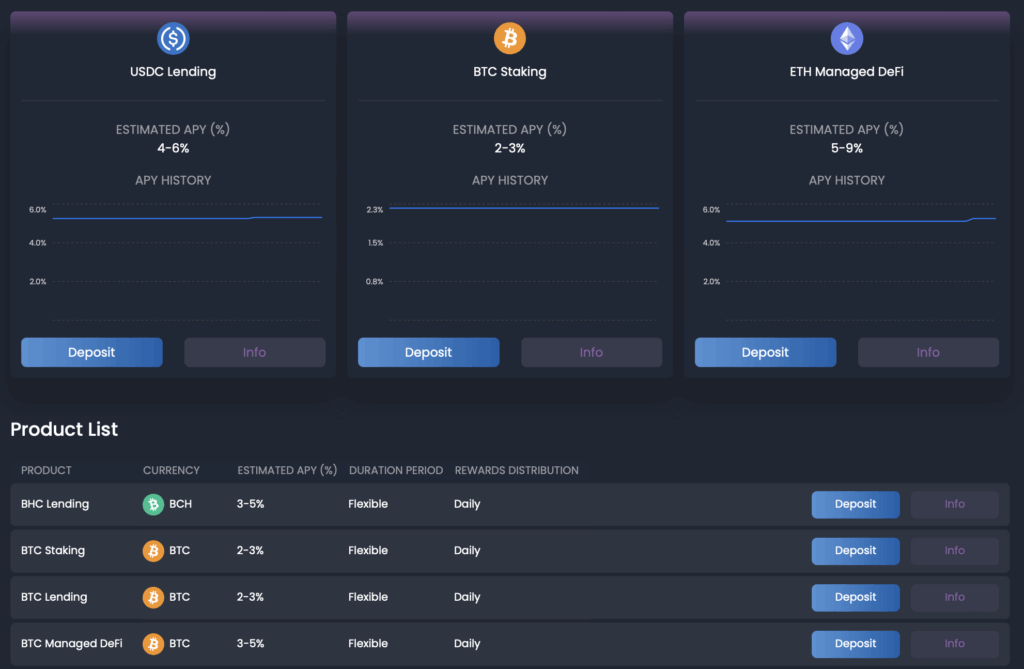The image size is (1024, 669).
Task: Click the 'USDC Lending' card title
Action: pyautogui.click(x=173, y=72)
